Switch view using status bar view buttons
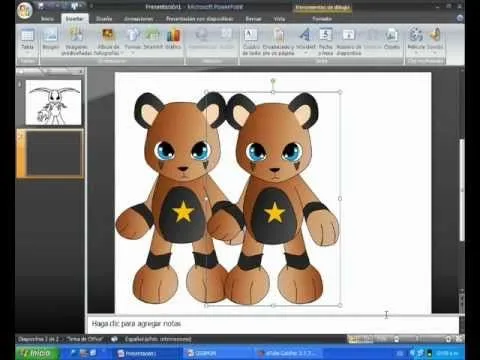 (x=360, y=339)
